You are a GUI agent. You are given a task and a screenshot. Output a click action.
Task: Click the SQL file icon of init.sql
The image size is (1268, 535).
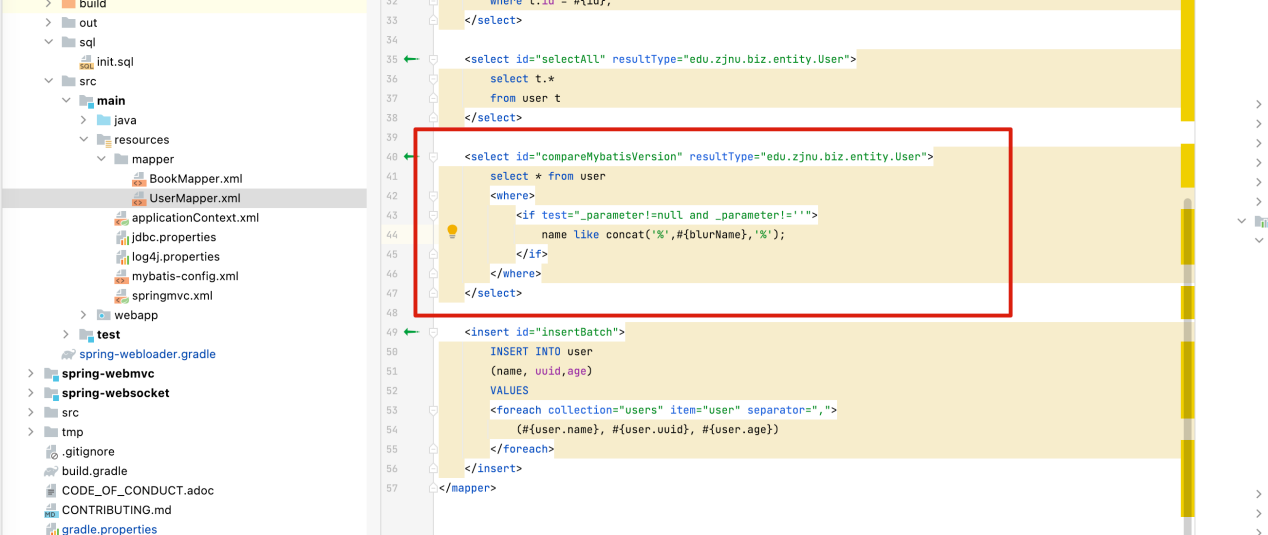tap(86, 62)
